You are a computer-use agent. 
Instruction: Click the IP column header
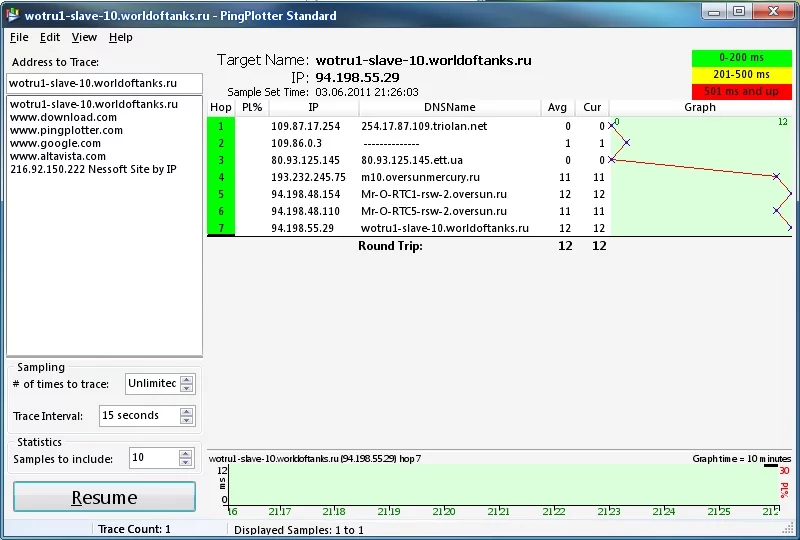[x=314, y=108]
